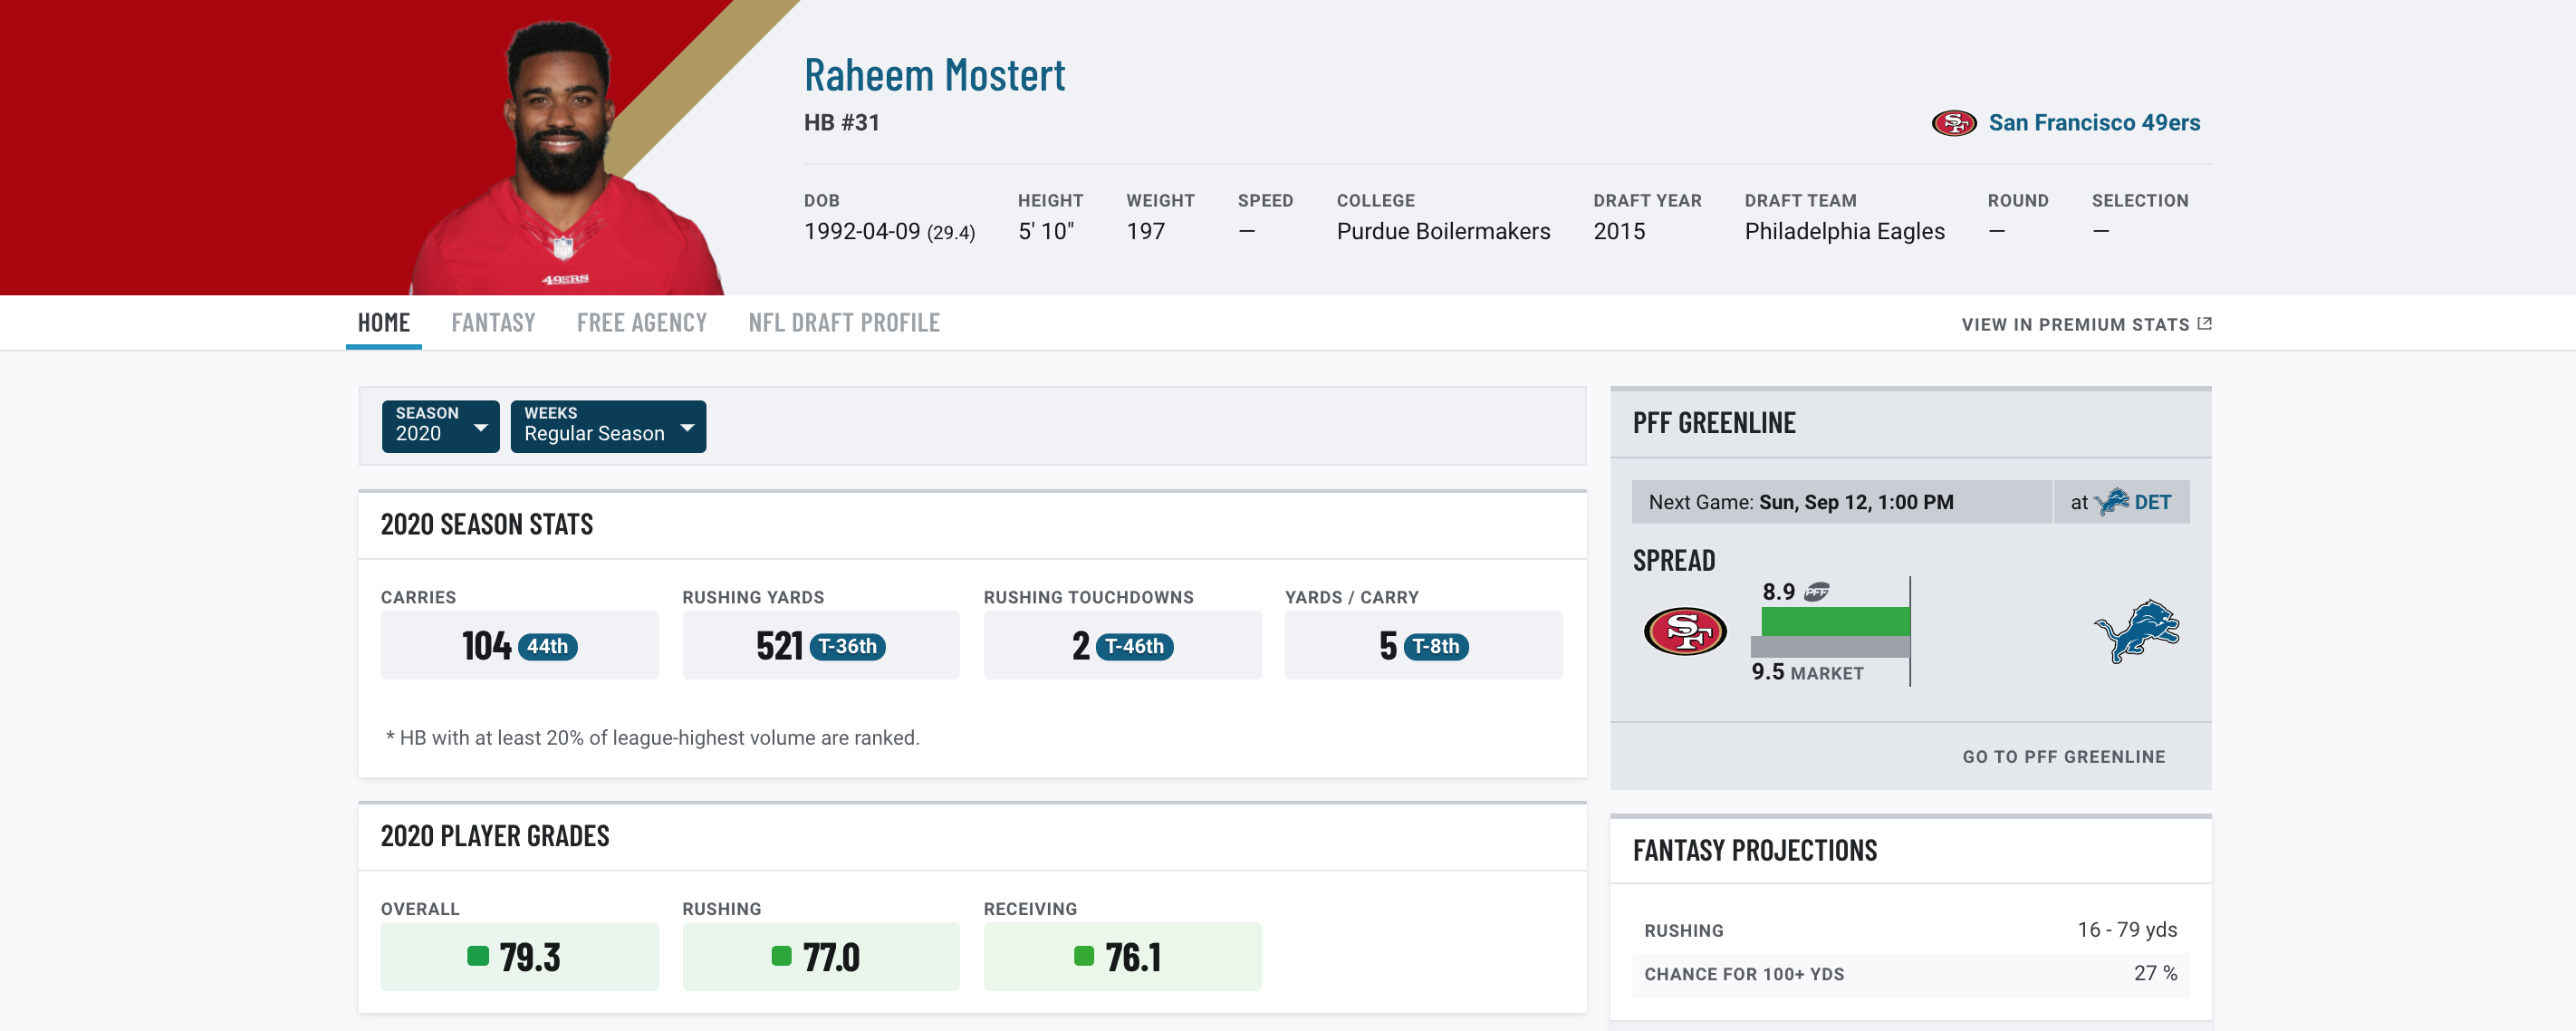Click the external-link icon after Premium Stats
The height and width of the screenshot is (1031, 2576).
[2204, 324]
